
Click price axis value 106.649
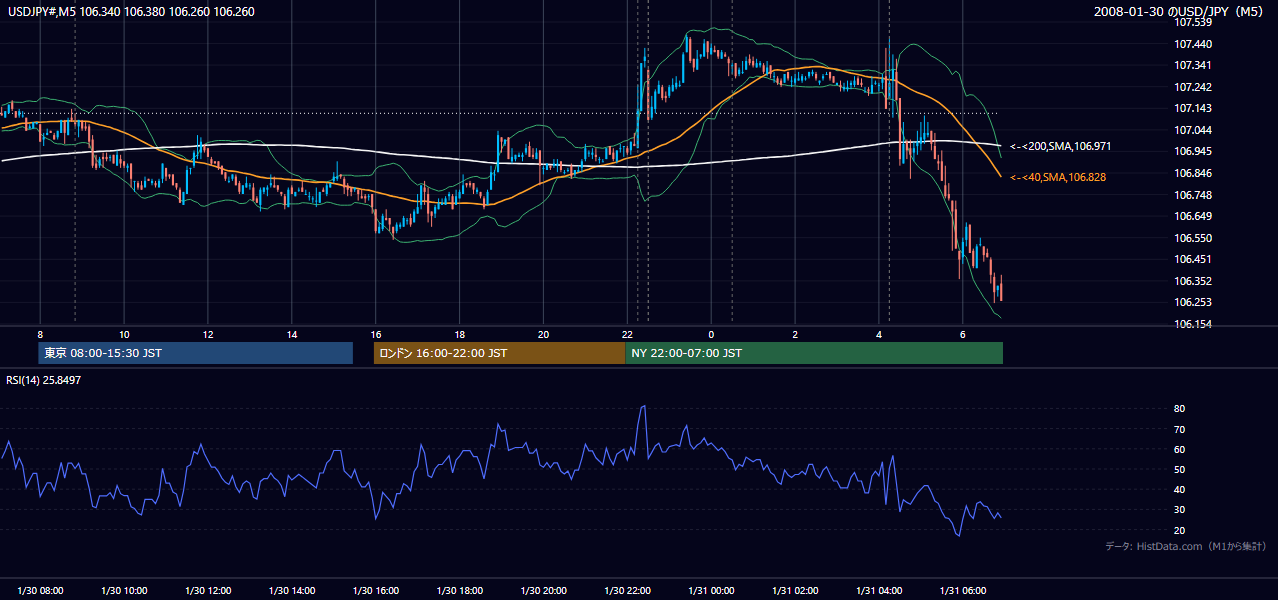point(1193,216)
